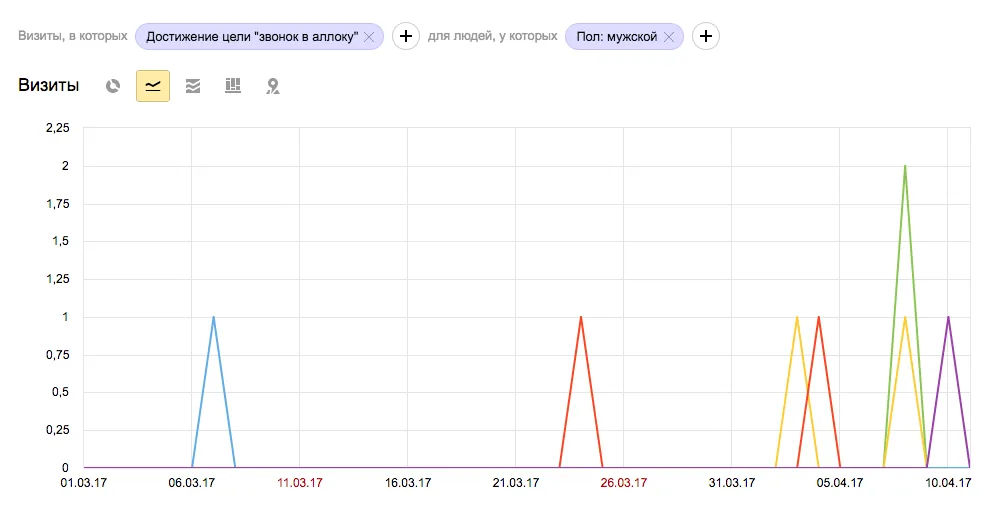The image size is (1000, 509).
Task: Click the red peak near 24.03.17
Action: pos(581,317)
